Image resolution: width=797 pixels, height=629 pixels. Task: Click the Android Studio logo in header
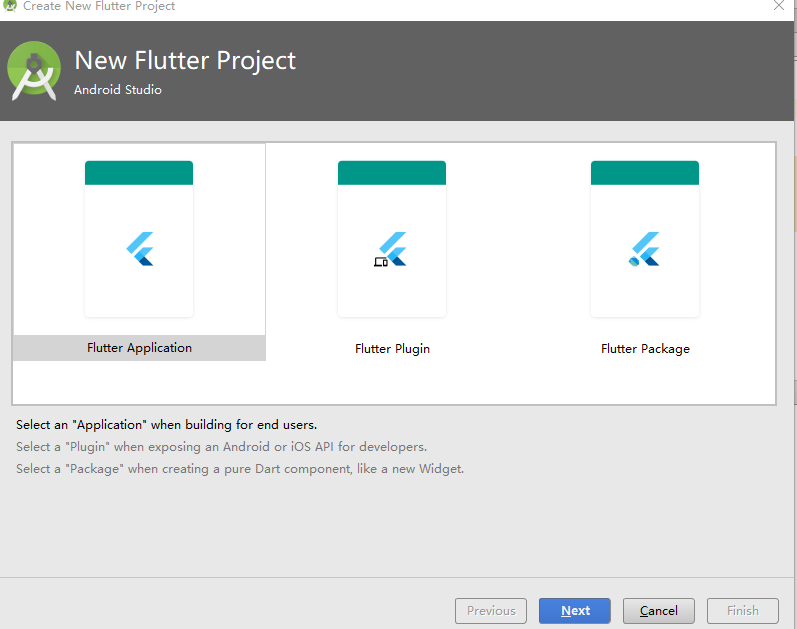point(34,71)
